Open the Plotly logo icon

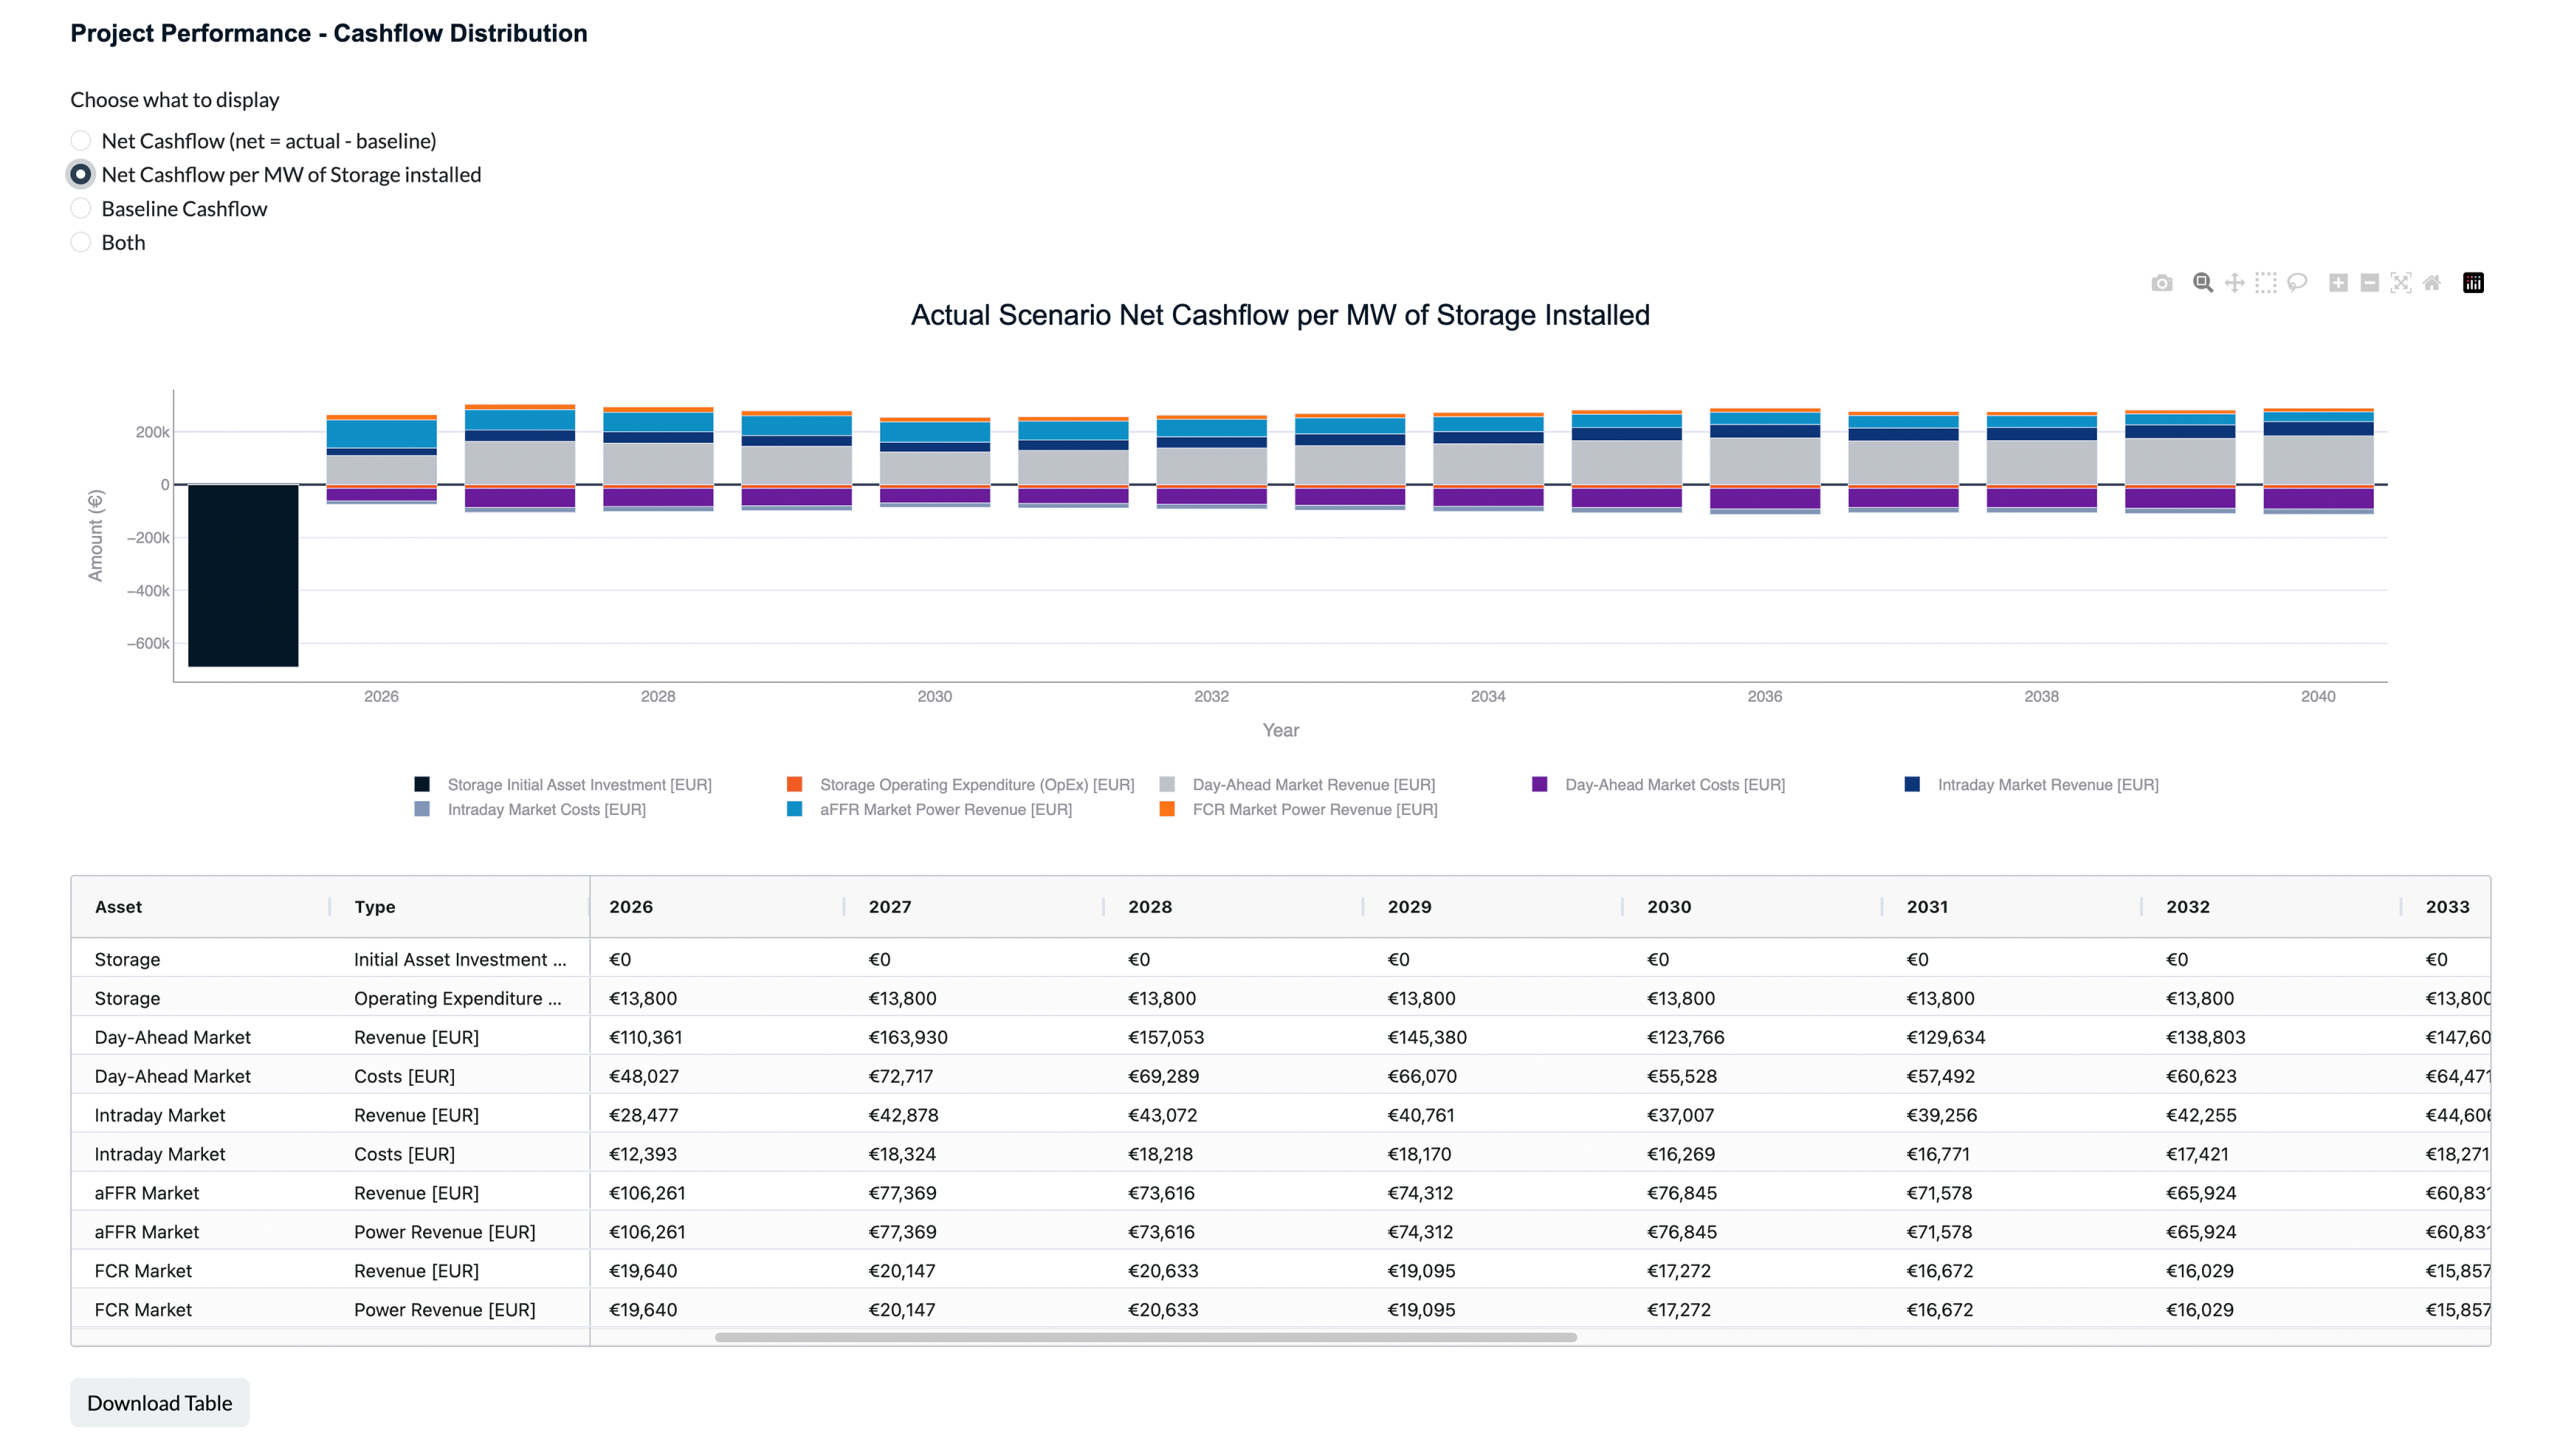click(2473, 283)
